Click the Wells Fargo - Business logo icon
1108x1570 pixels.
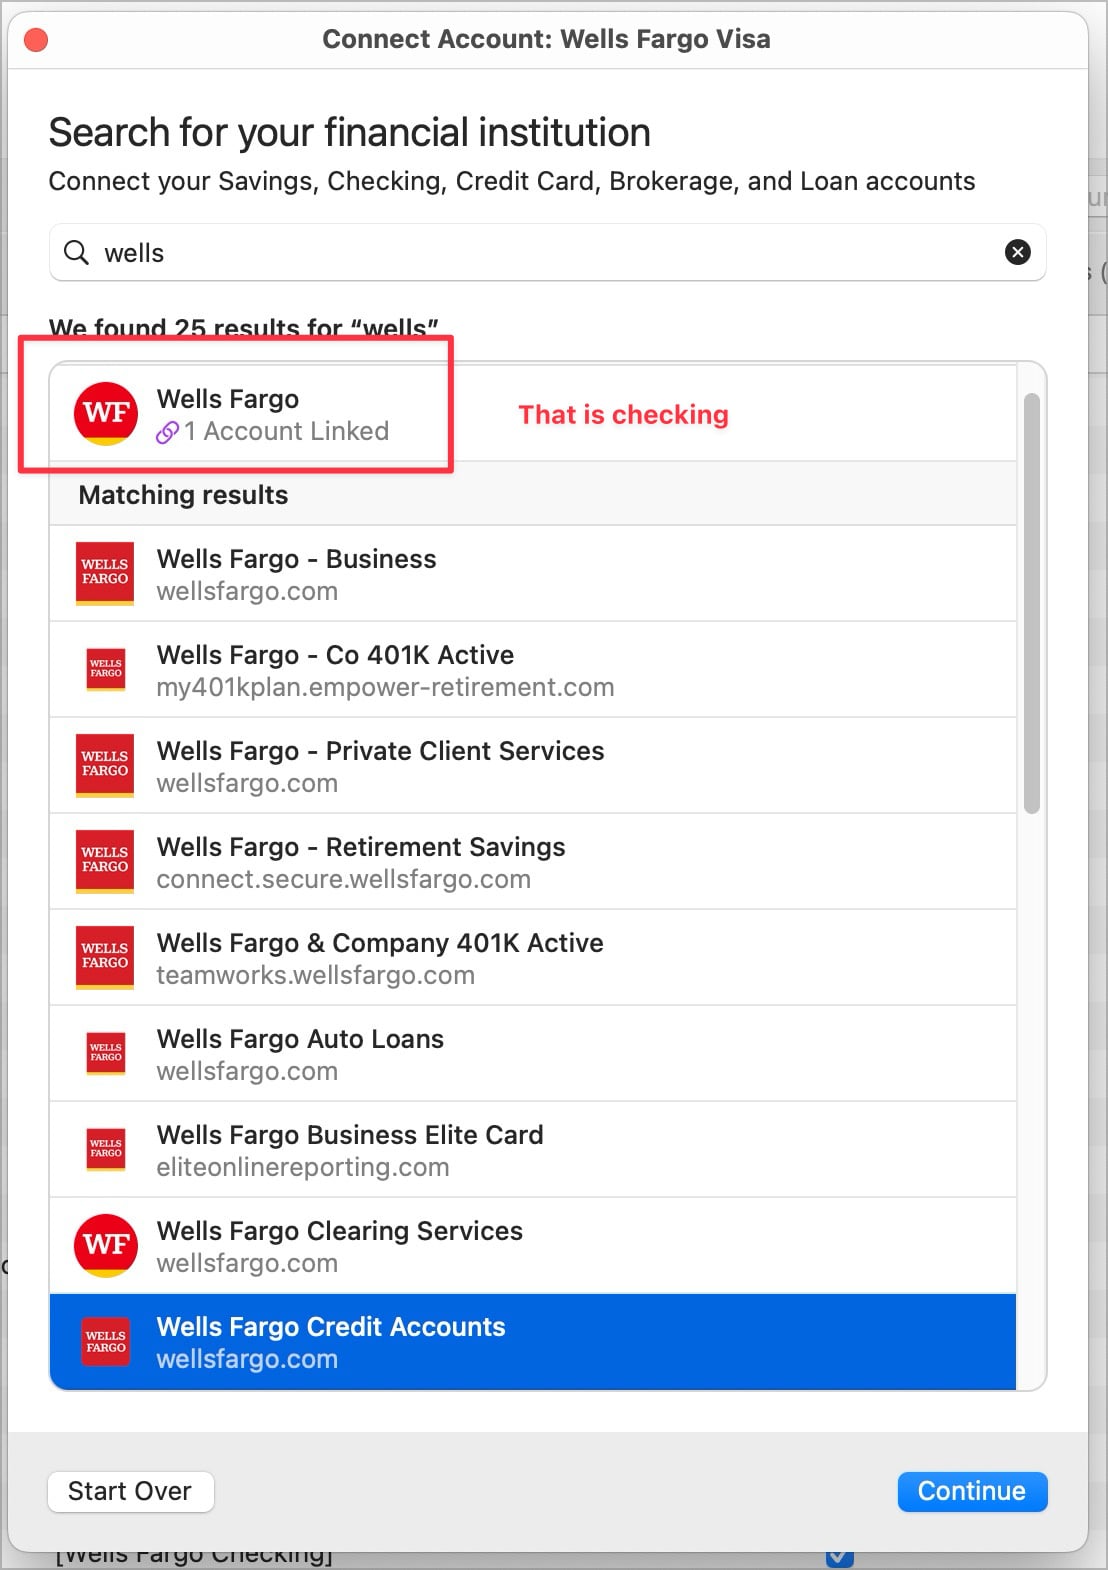pos(105,574)
